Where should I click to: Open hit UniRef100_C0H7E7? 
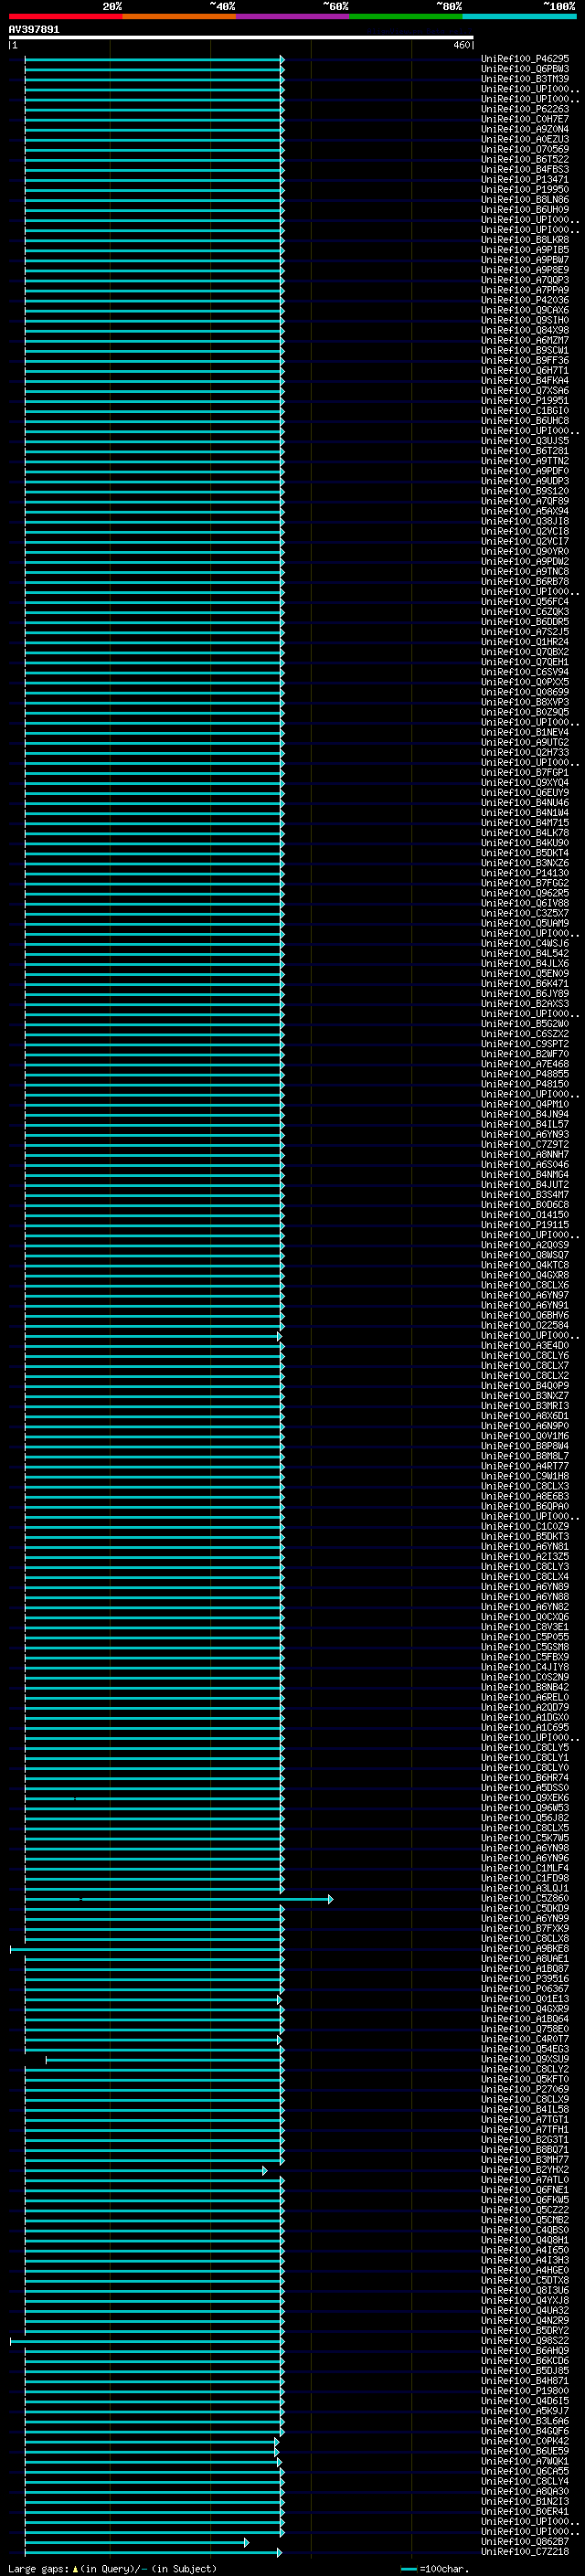(x=524, y=119)
